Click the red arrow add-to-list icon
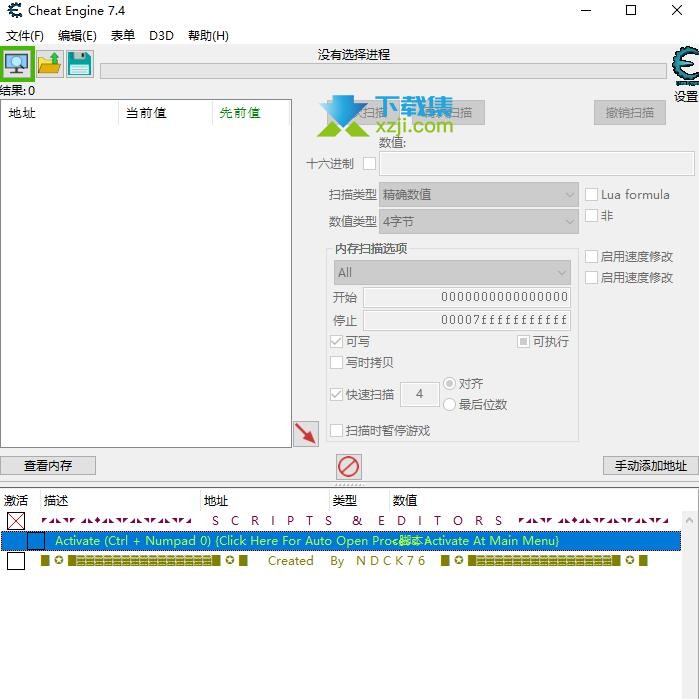 pyautogui.click(x=306, y=434)
